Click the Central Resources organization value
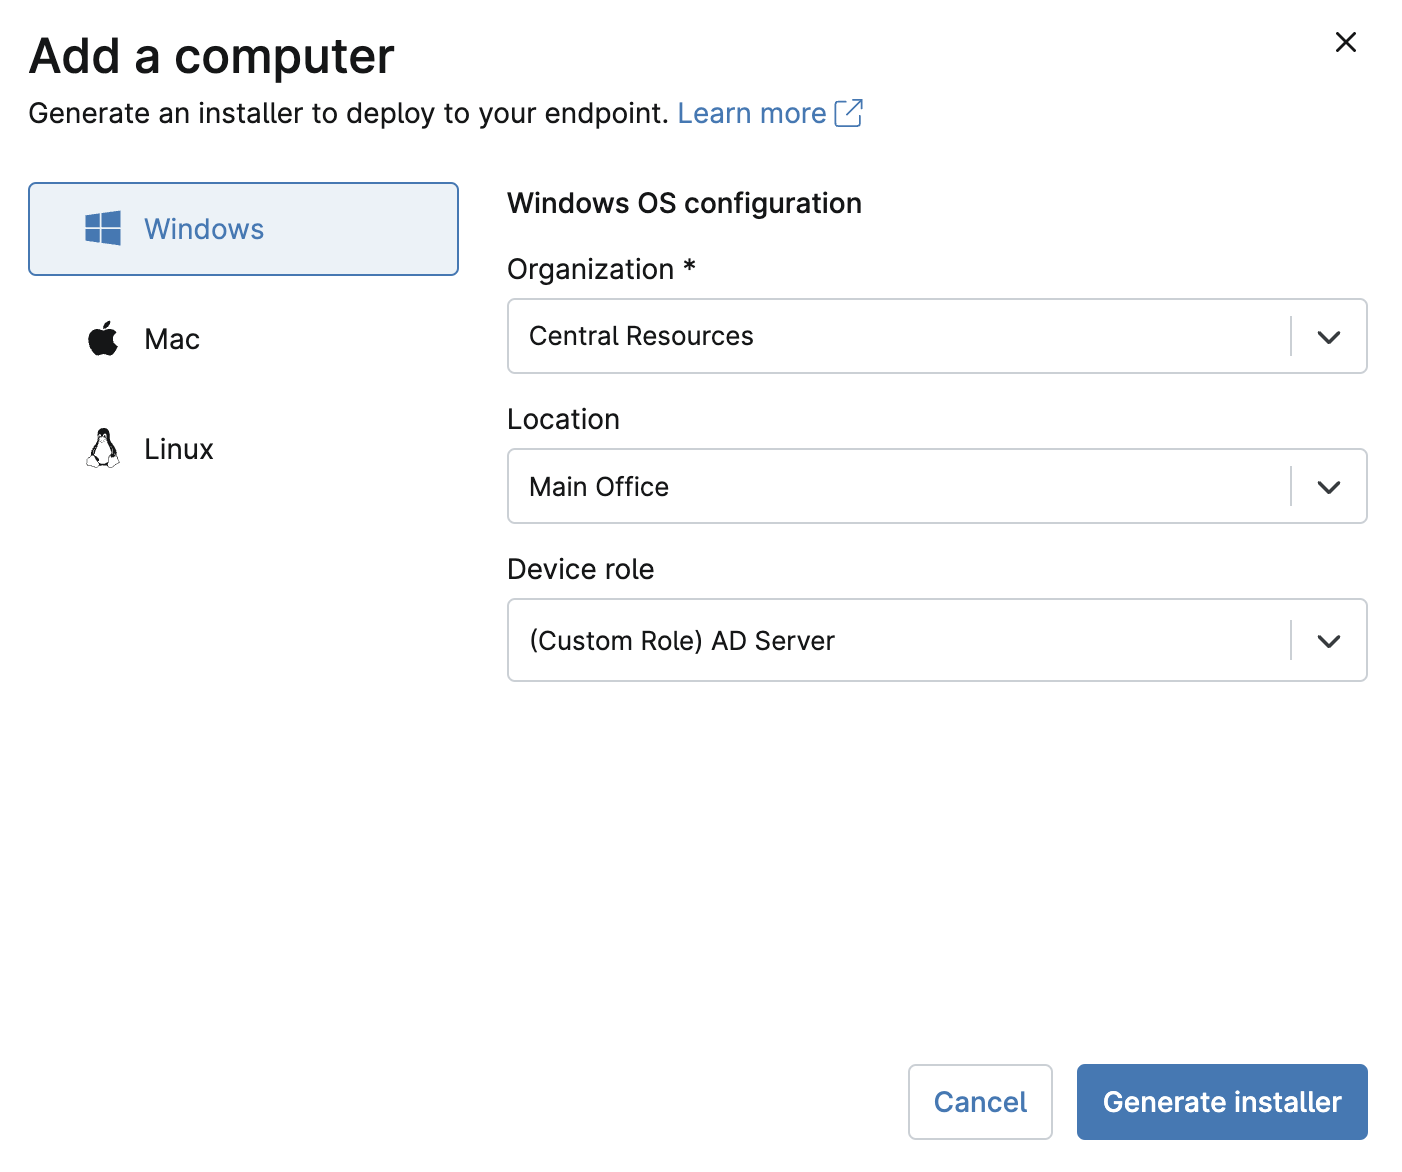The width and height of the screenshot is (1402, 1172). [x=641, y=336]
